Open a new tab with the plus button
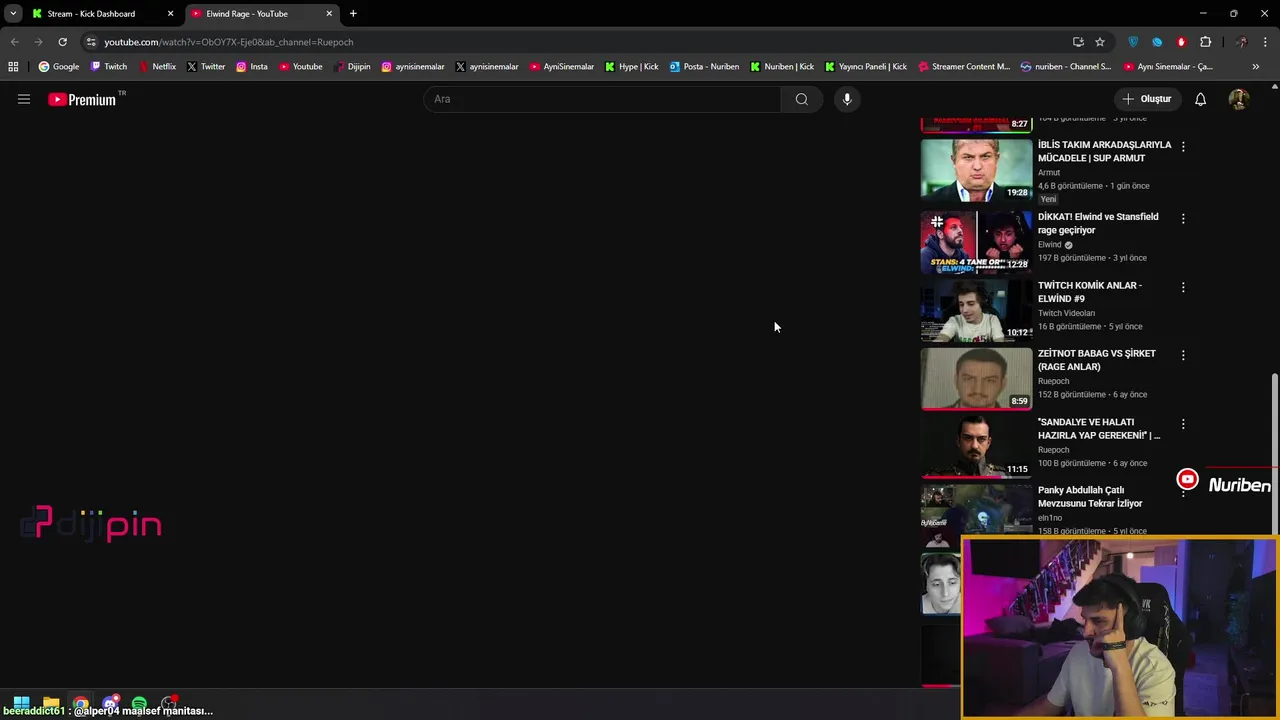1280x720 pixels. (x=353, y=14)
